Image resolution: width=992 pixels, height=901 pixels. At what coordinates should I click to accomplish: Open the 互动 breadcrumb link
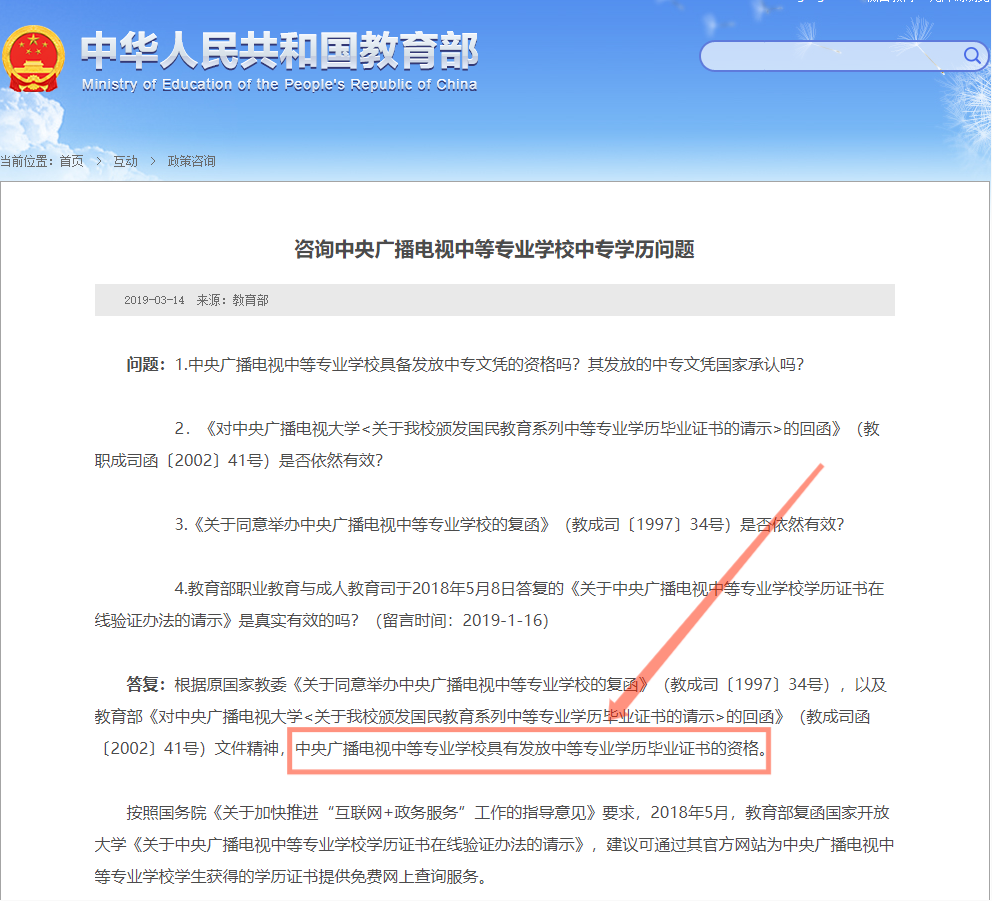click(x=125, y=161)
